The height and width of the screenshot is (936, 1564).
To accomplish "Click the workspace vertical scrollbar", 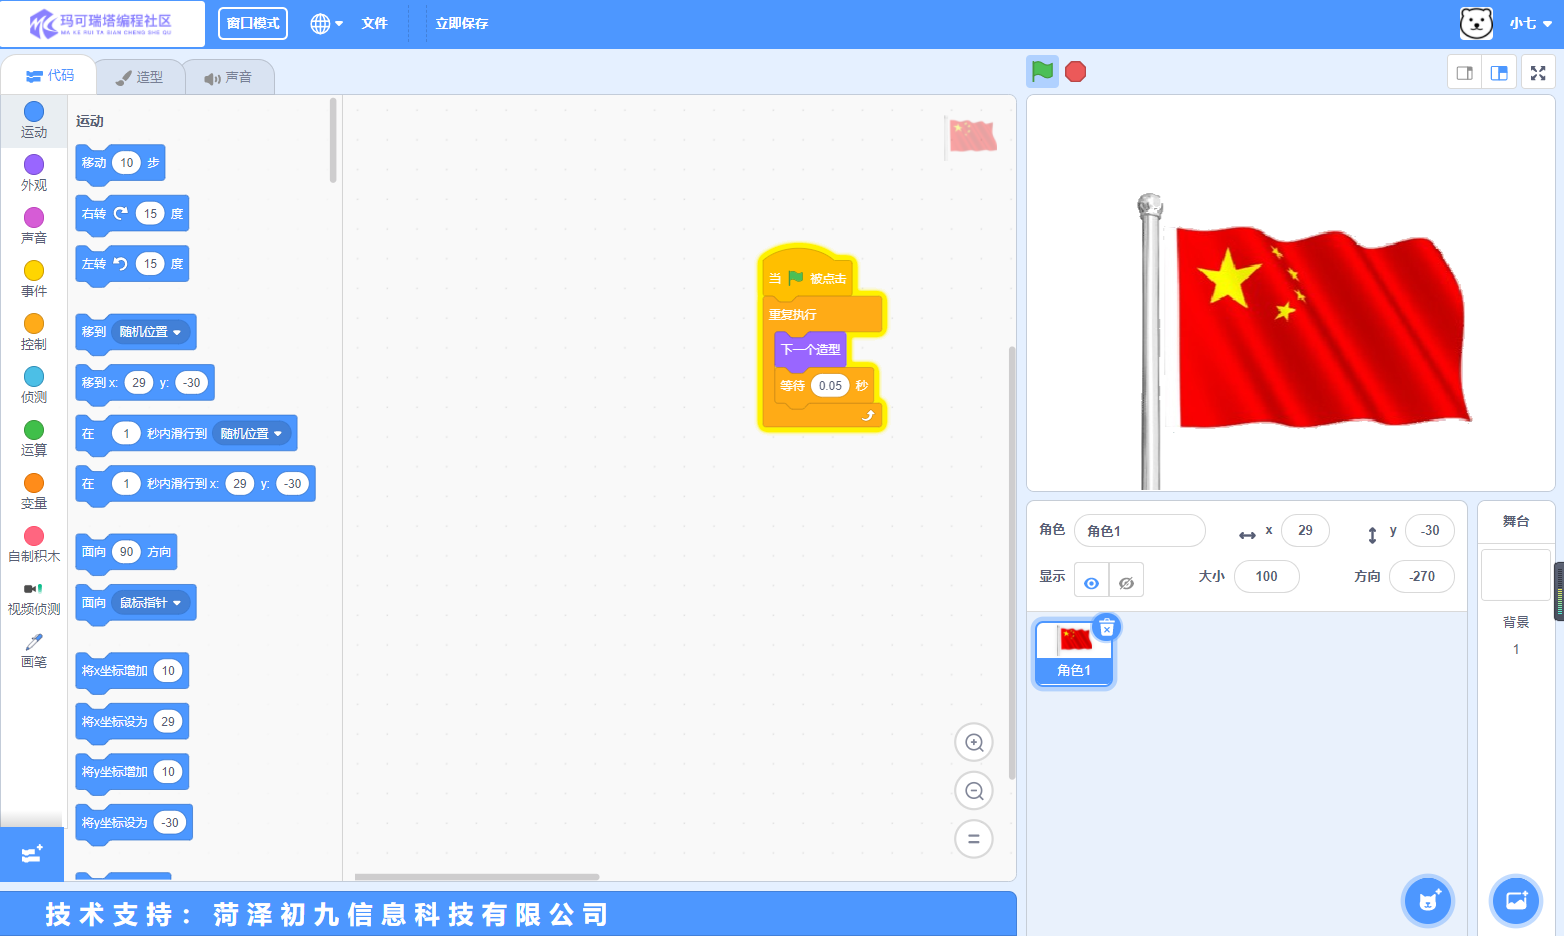I will [x=1012, y=562].
